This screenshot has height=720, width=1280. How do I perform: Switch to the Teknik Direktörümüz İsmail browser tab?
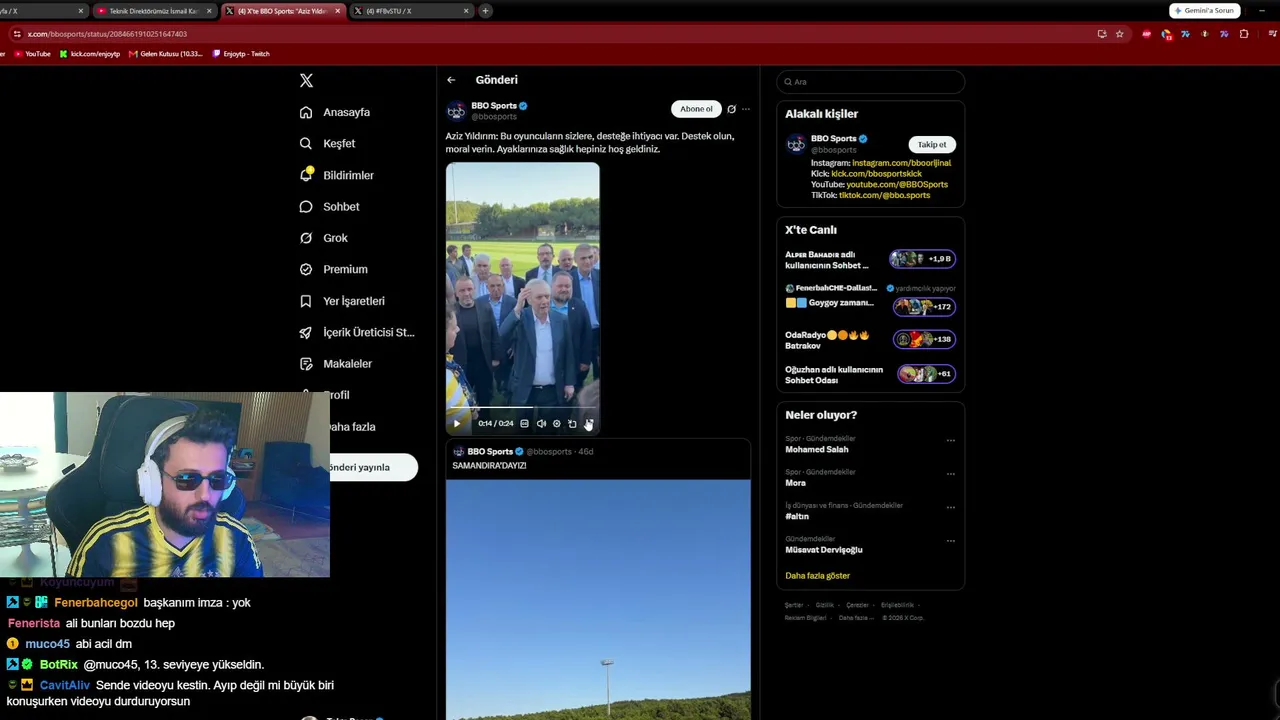tap(155, 11)
